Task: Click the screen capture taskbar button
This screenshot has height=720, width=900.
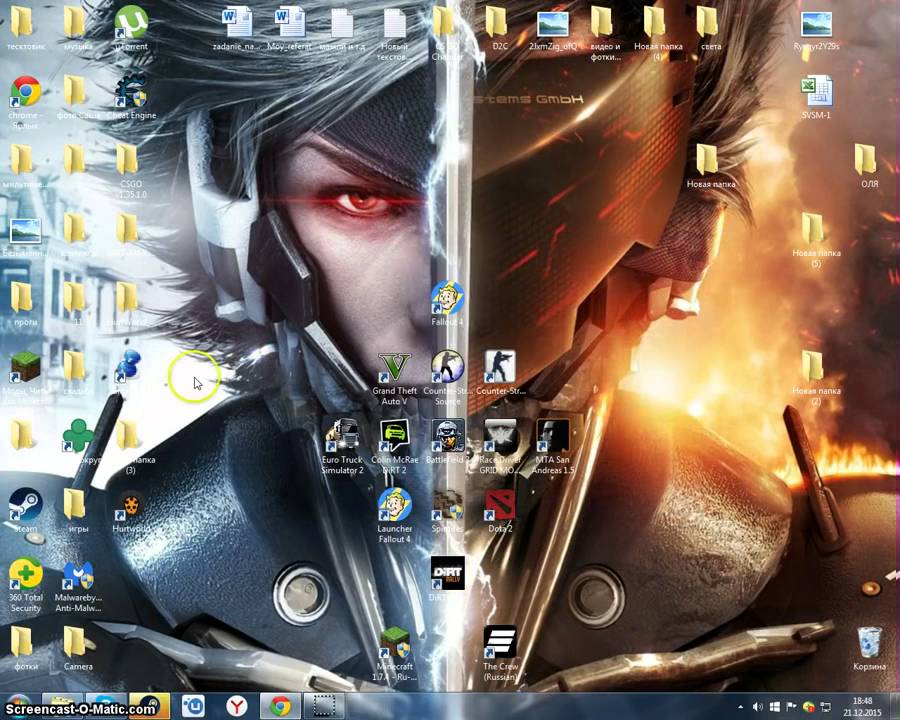Action: tap(324, 706)
